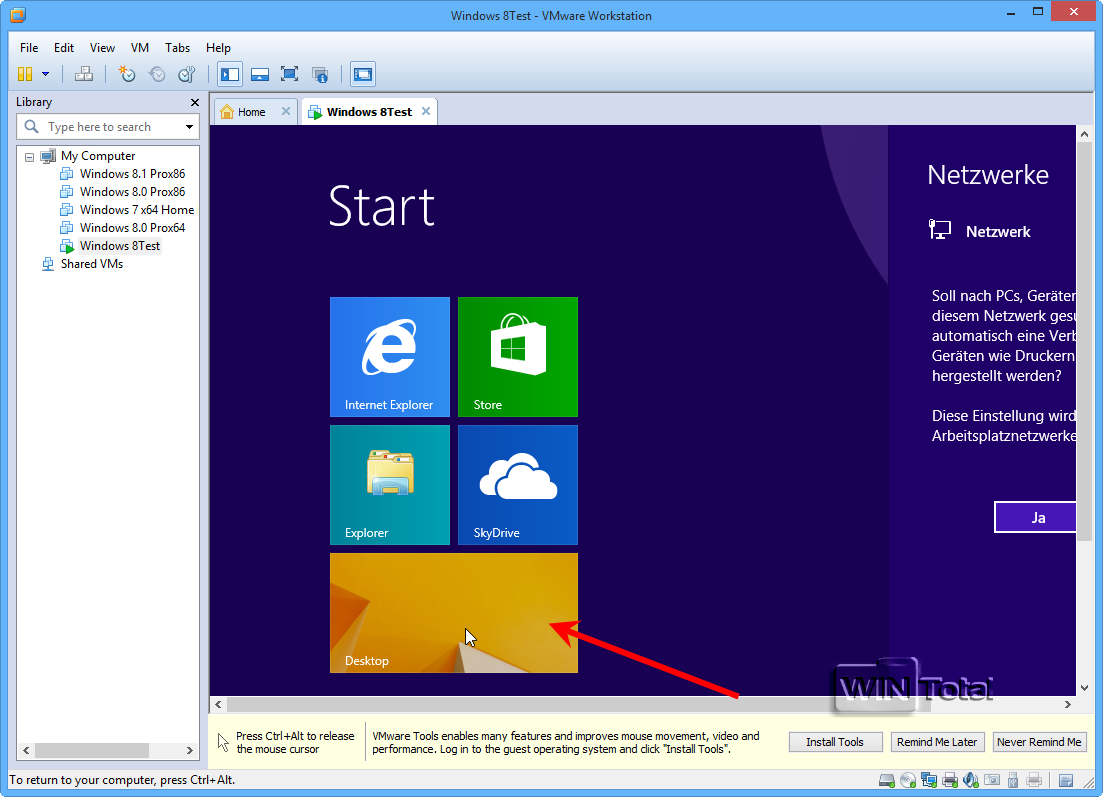
Task: Click the green-dot printer status bar icon
Action: (x=950, y=780)
